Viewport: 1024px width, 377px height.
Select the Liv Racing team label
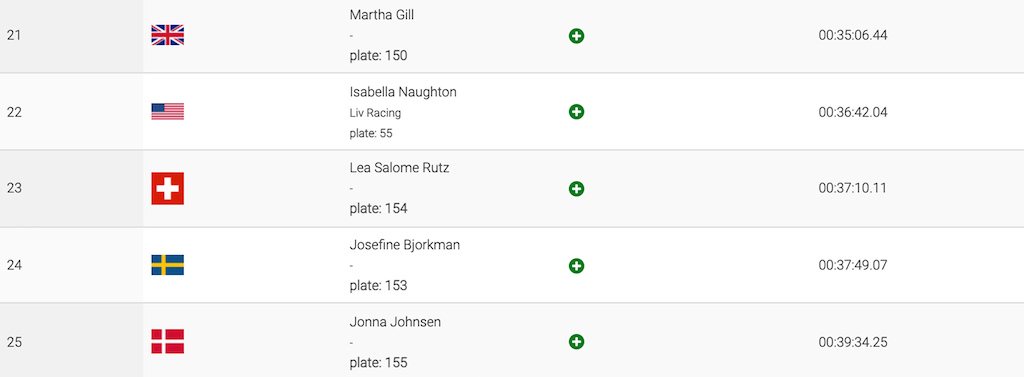(375, 113)
